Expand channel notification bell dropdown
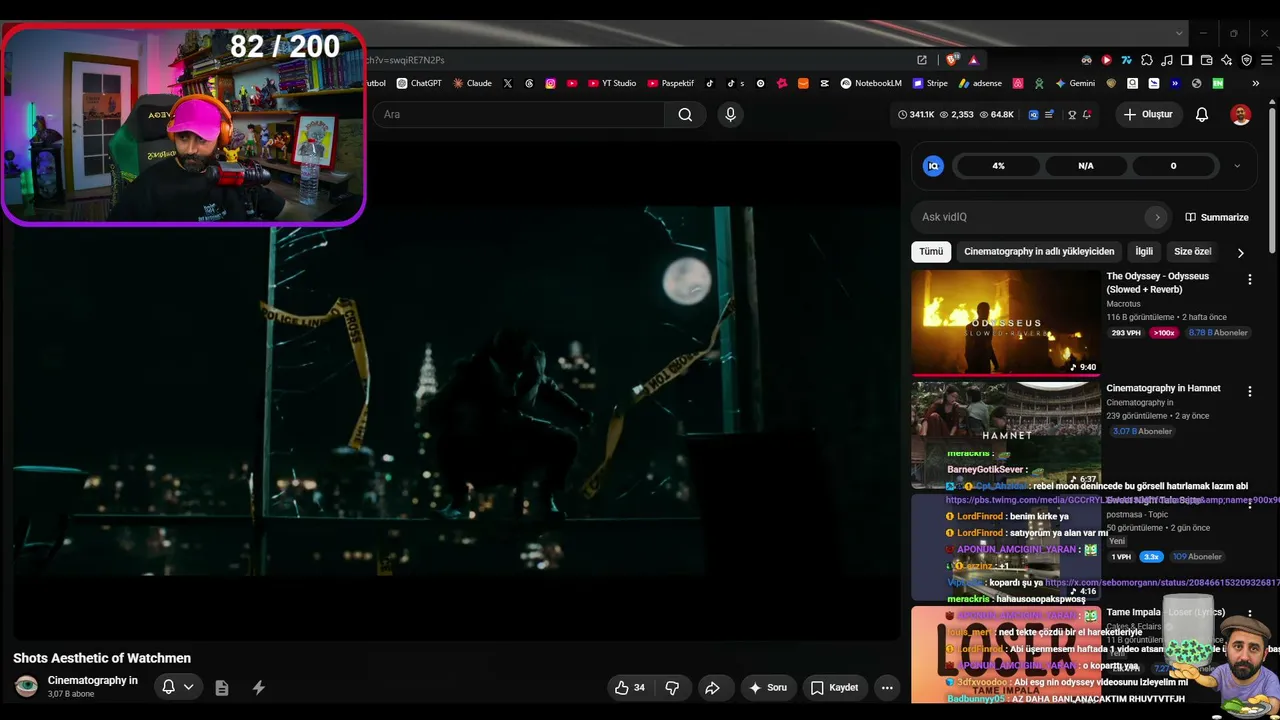The width and height of the screenshot is (1280, 720). click(178, 687)
